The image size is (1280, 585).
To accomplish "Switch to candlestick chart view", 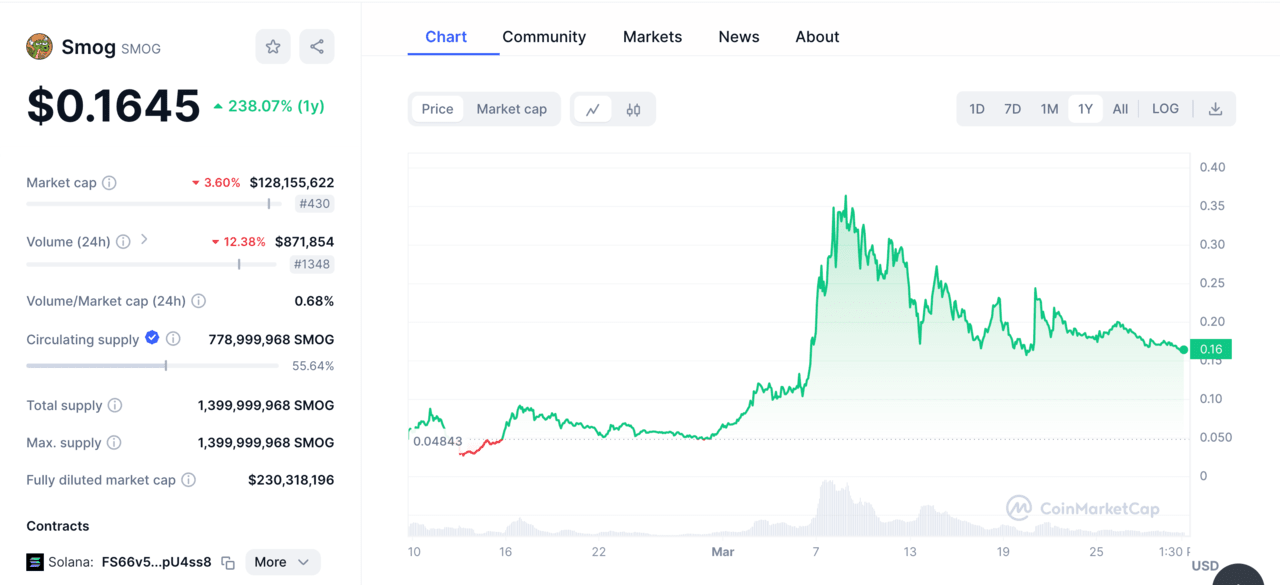I will click(634, 109).
